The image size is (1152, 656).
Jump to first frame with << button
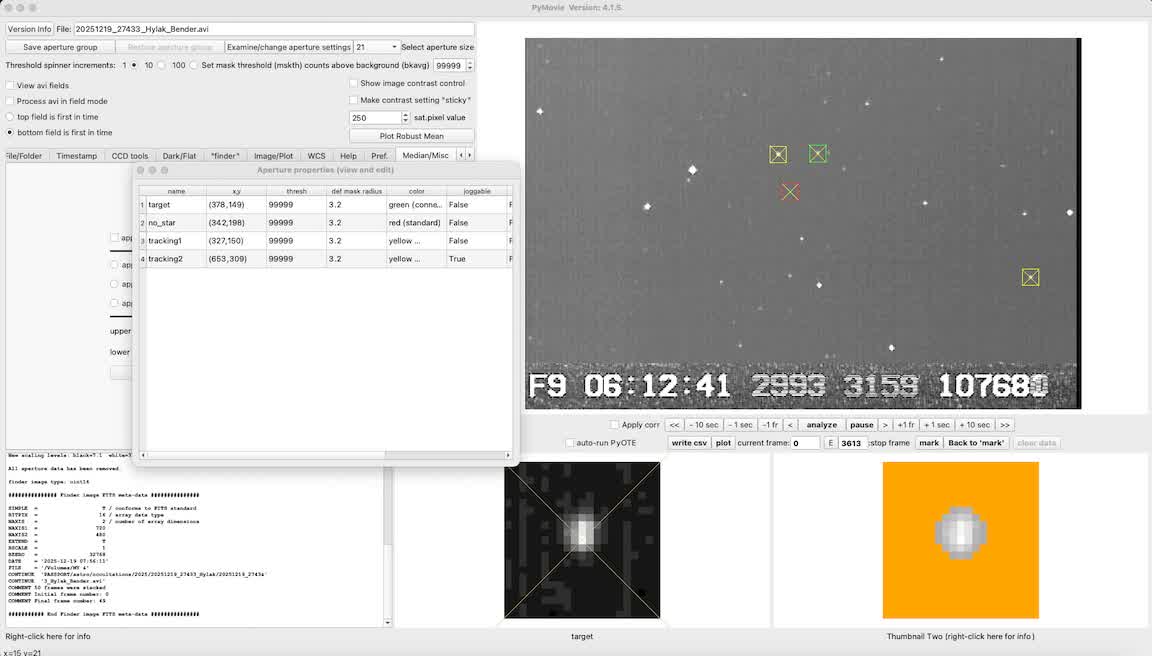pos(674,425)
